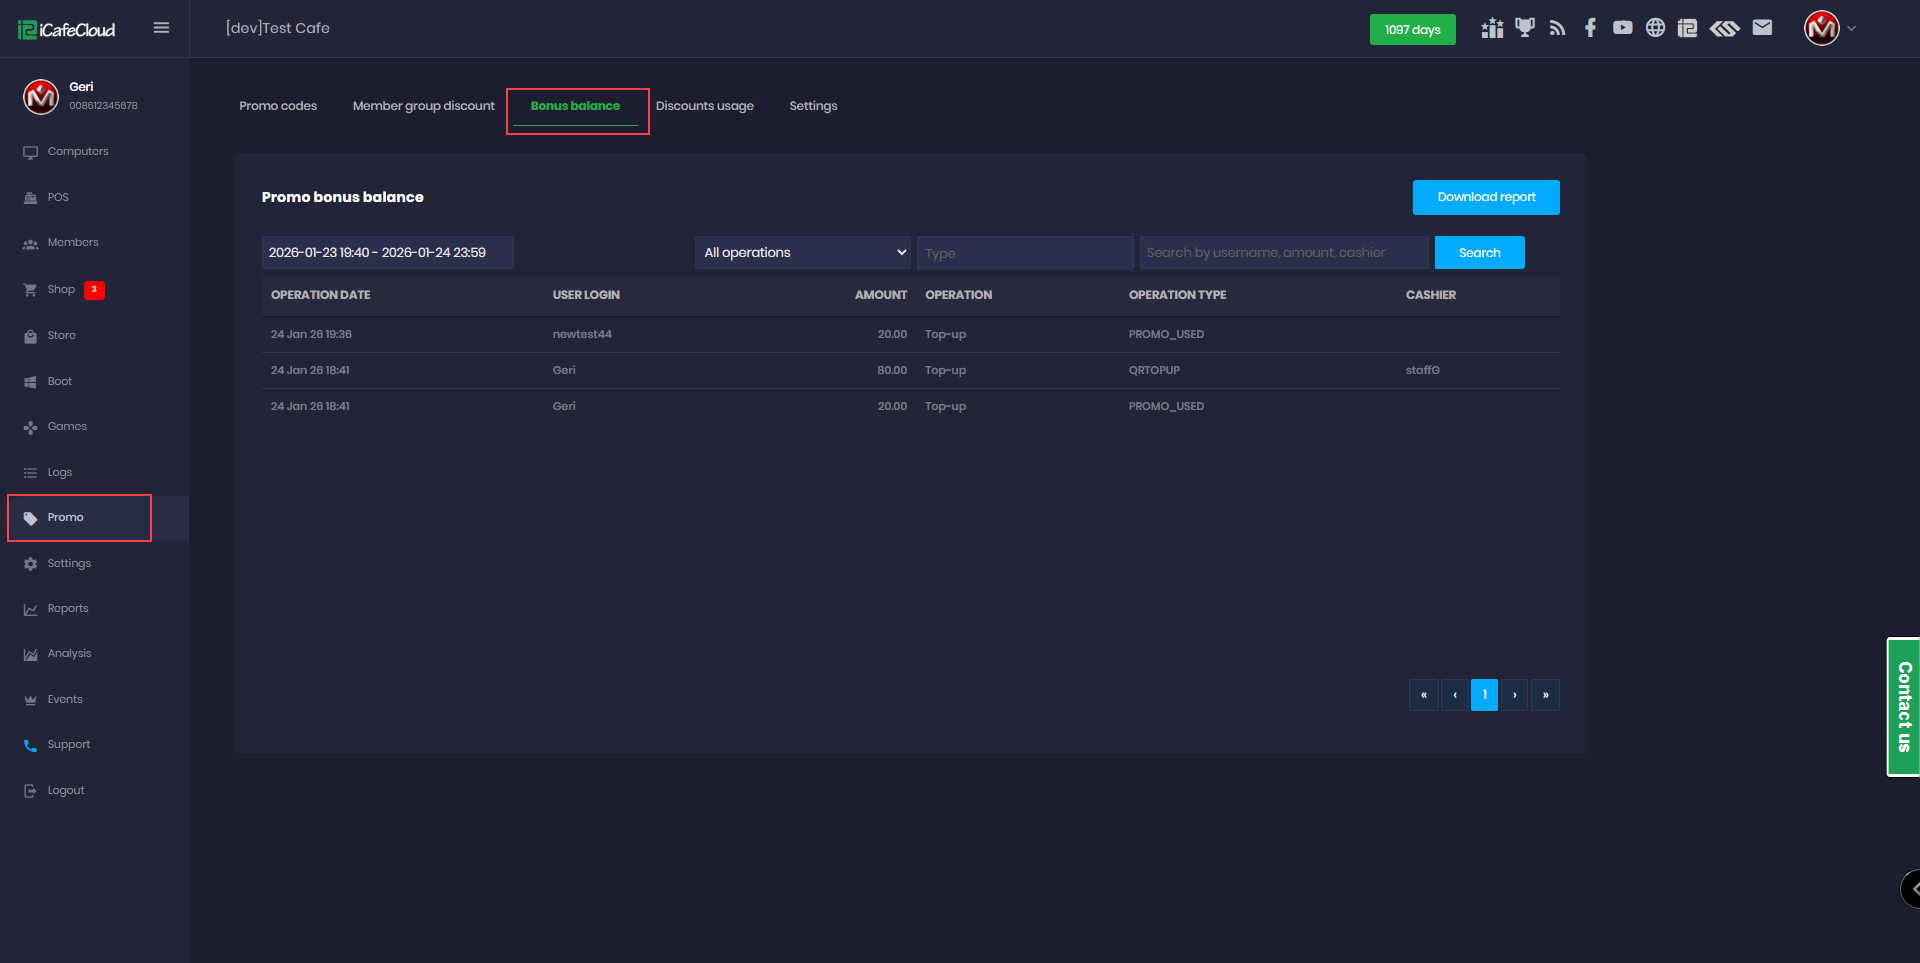Switch to the Promo codes tab
Screen dimensions: 1920x963
[278, 106]
